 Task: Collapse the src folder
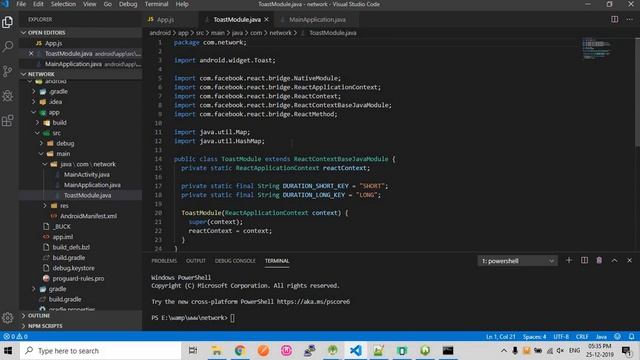click(38, 133)
